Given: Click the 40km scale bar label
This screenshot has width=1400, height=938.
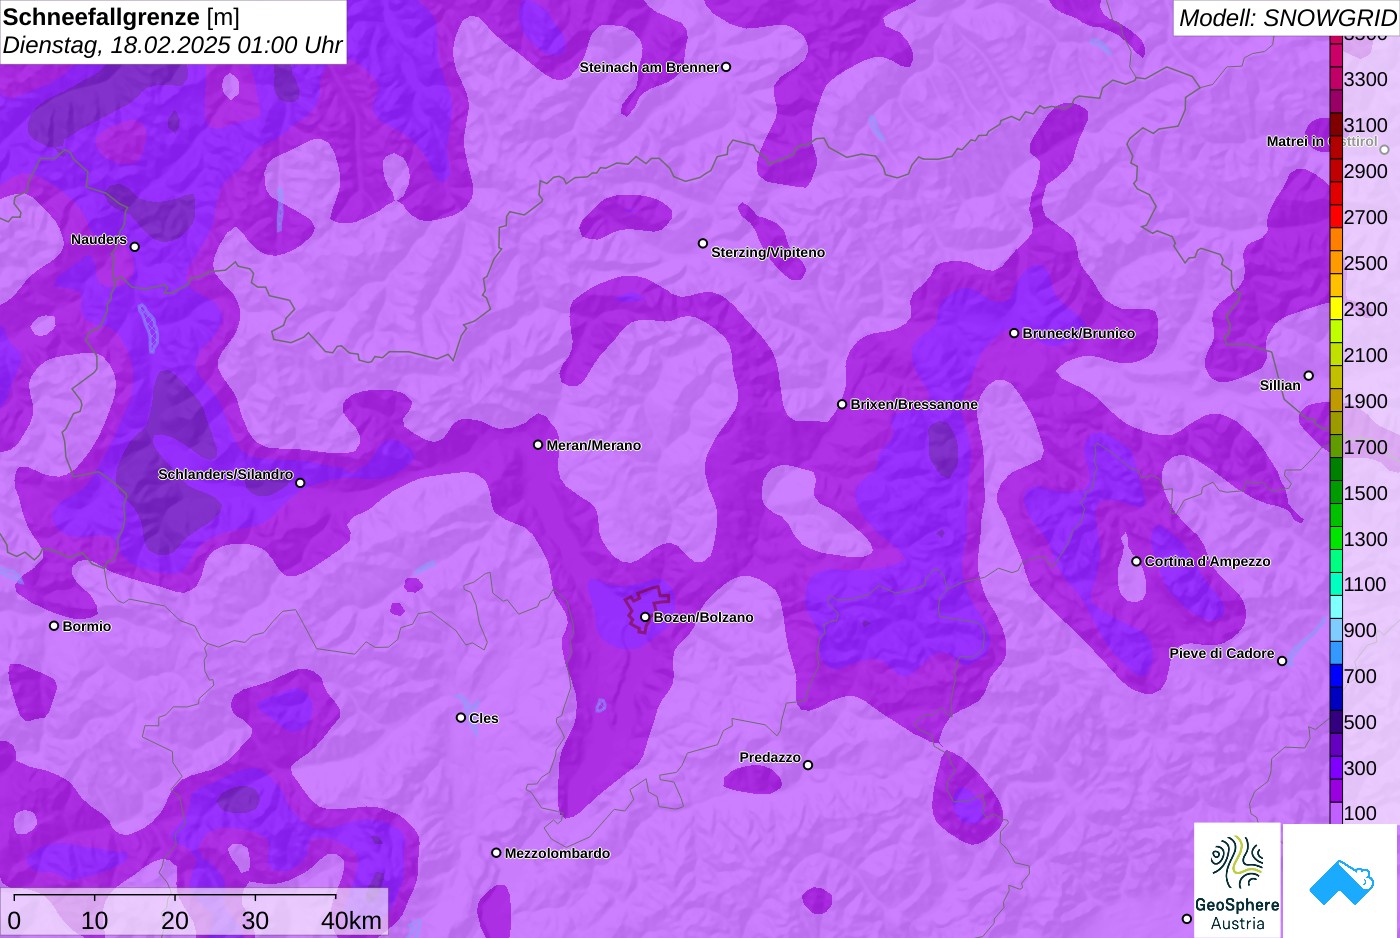Looking at the screenshot, I should point(351,921).
